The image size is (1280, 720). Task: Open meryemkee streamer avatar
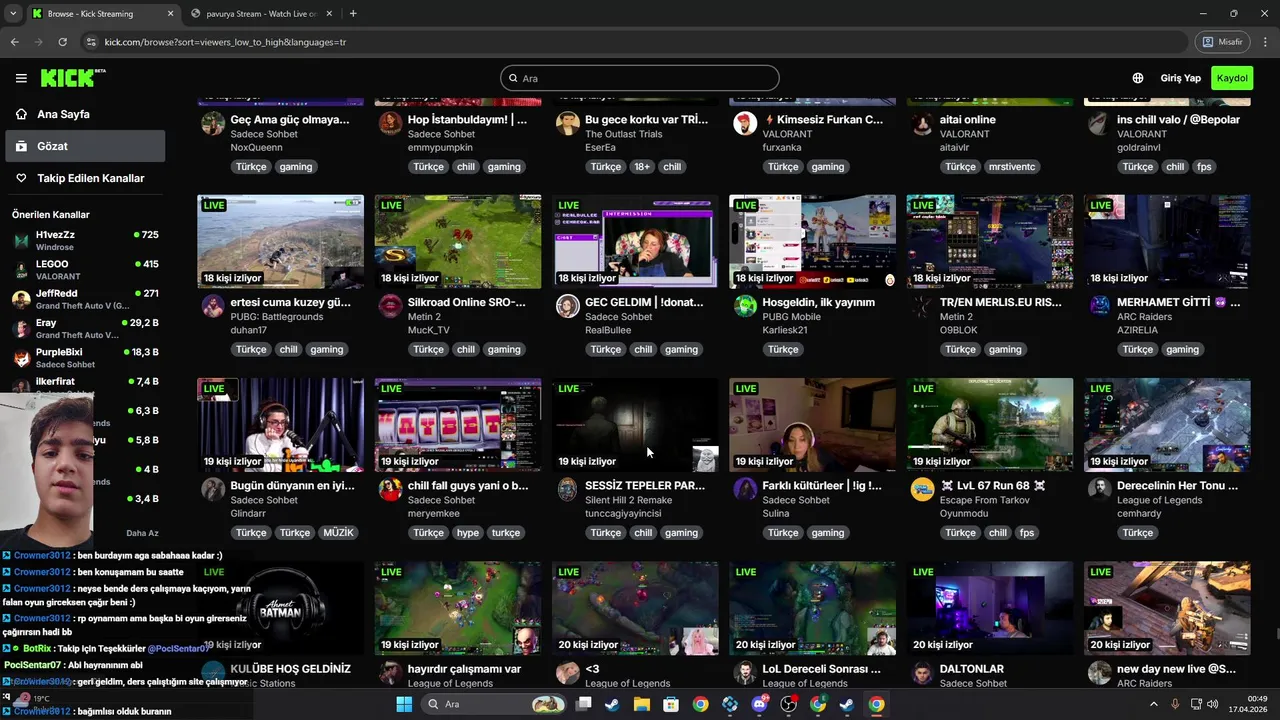click(x=390, y=489)
